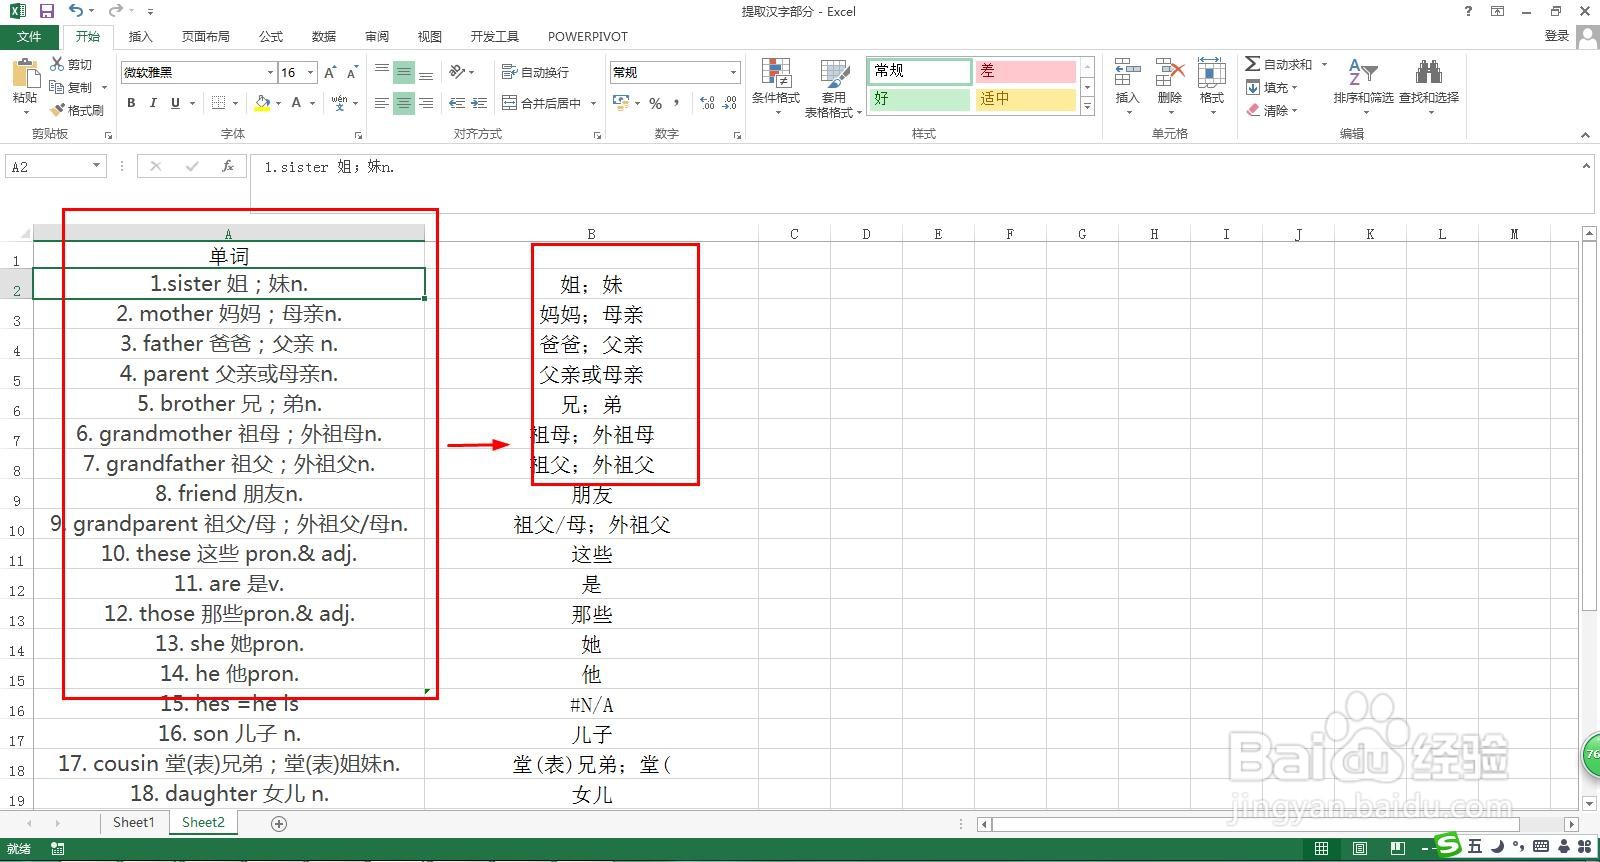Image resolution: width=1600 pixels, height=862 pixels.
Task: Decrease decimal places
Action: pos(730,102)
